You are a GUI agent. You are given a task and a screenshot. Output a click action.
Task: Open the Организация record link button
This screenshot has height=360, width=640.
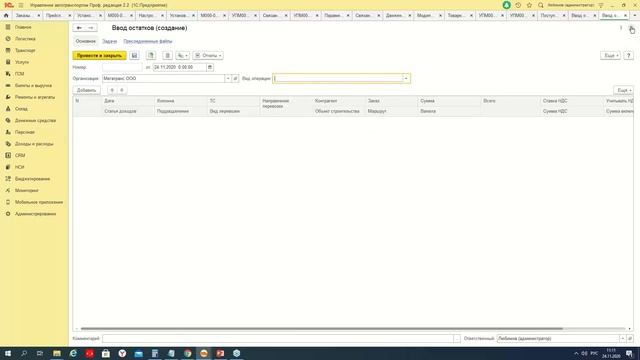click(235, 78)
